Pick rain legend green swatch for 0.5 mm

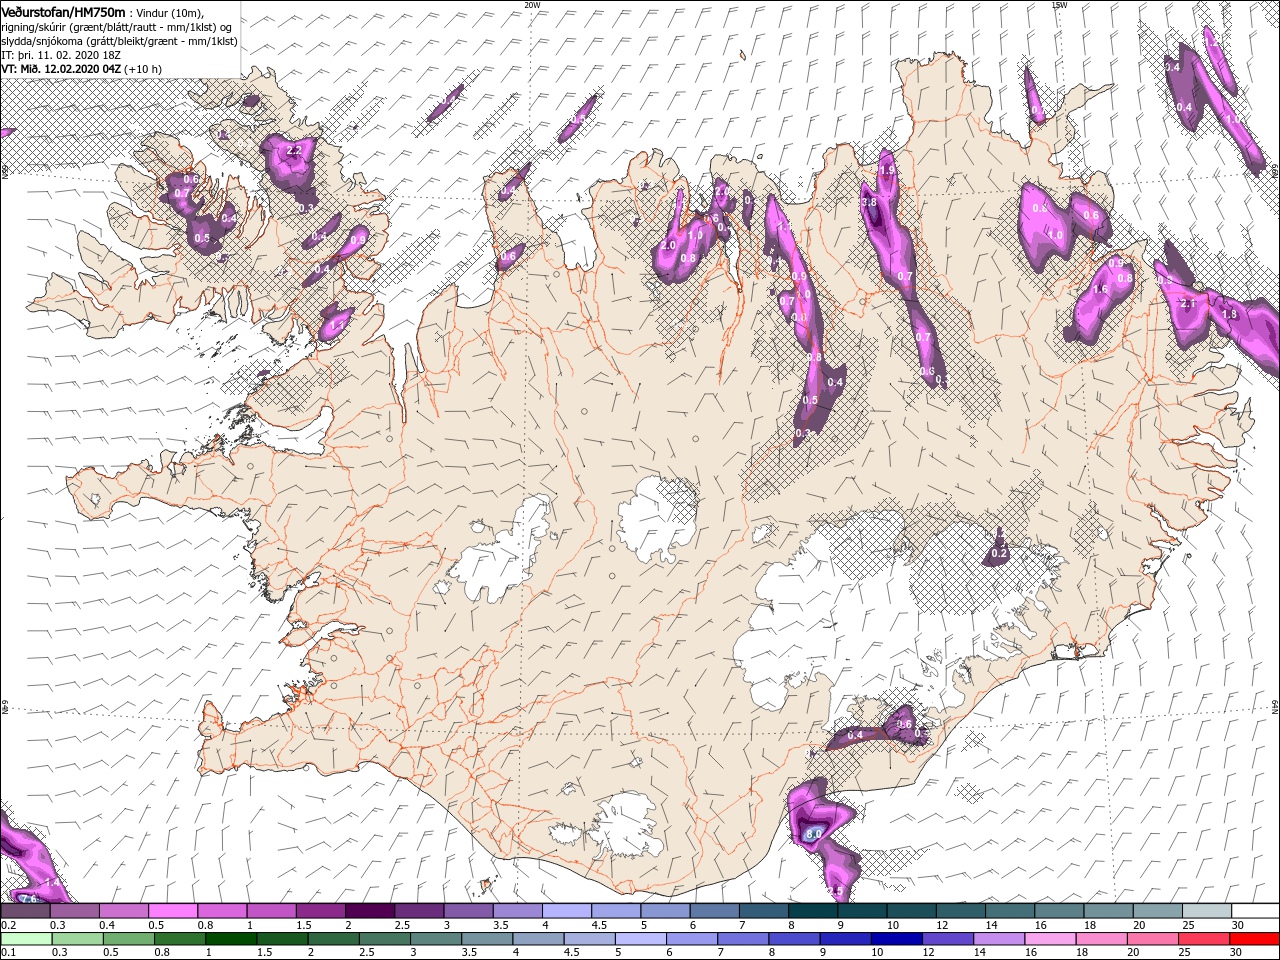(x=128, y=939)
